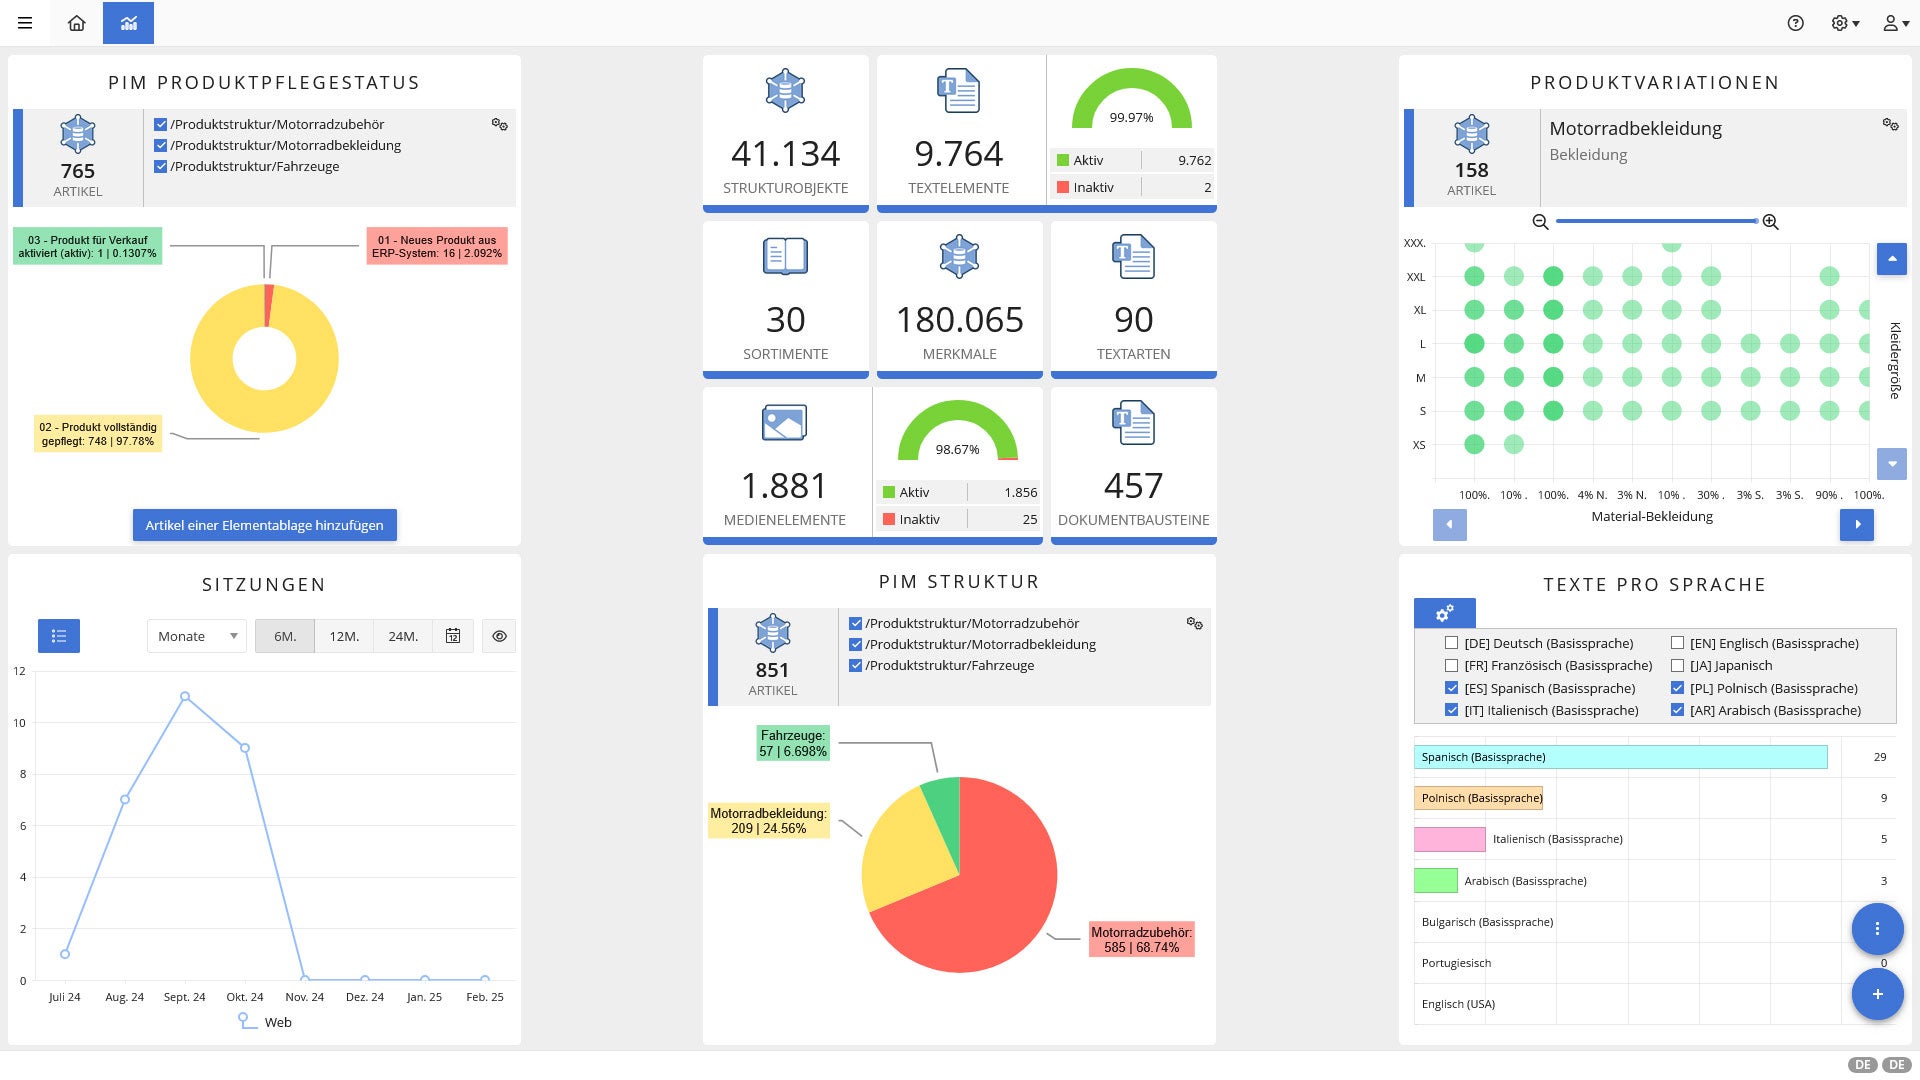The height and width of the screenshot is (1080, 1920).
Task: Click the zoom out magnifier in Produktvariationen
Action: coord(1540,222)
